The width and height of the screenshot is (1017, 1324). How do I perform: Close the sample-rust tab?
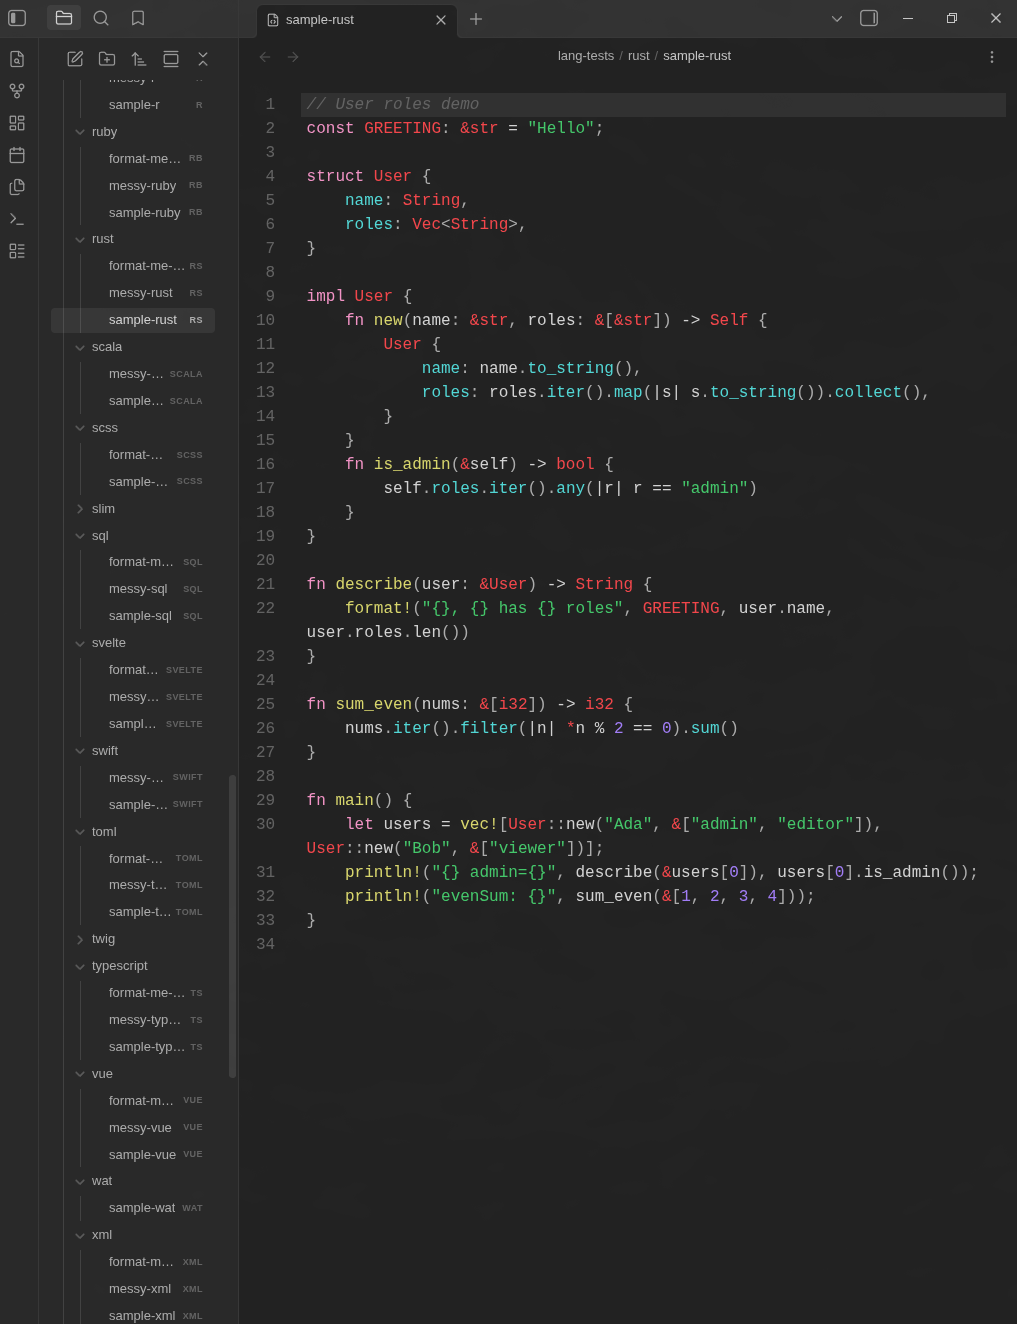tap(441, 20)
